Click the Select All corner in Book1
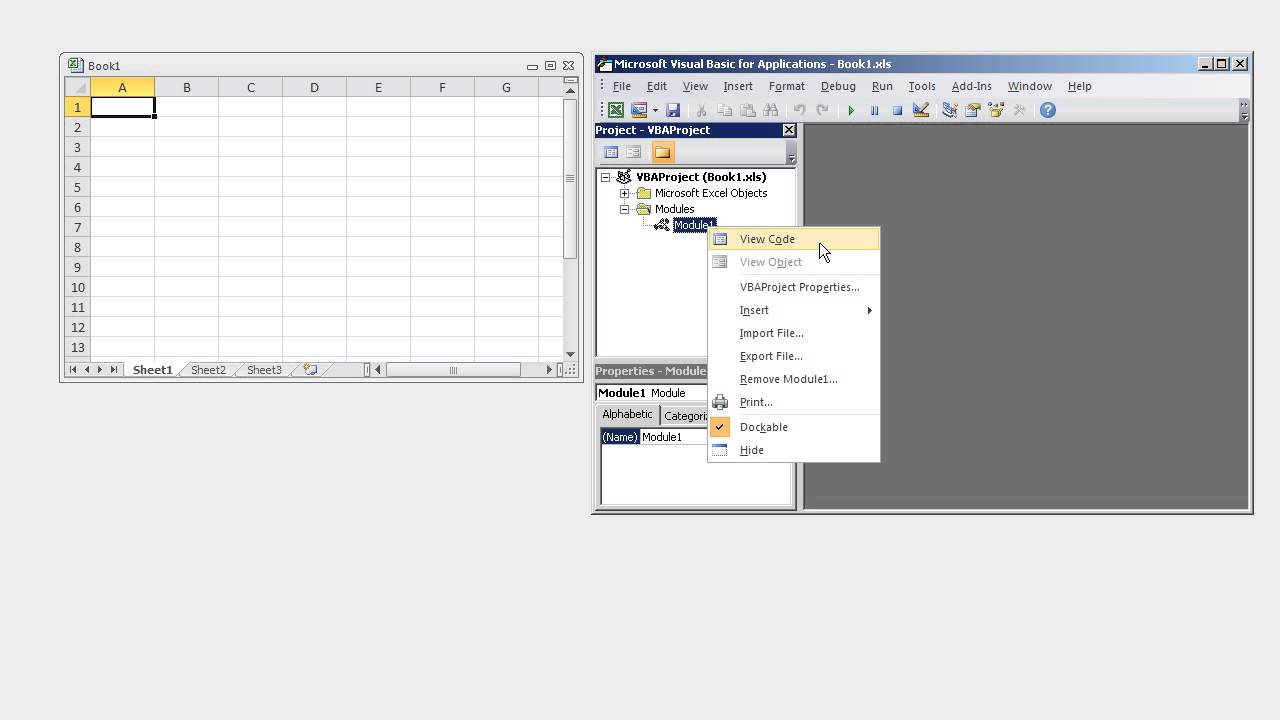This screenshot has height=720, width=1280. coord(77,87)
